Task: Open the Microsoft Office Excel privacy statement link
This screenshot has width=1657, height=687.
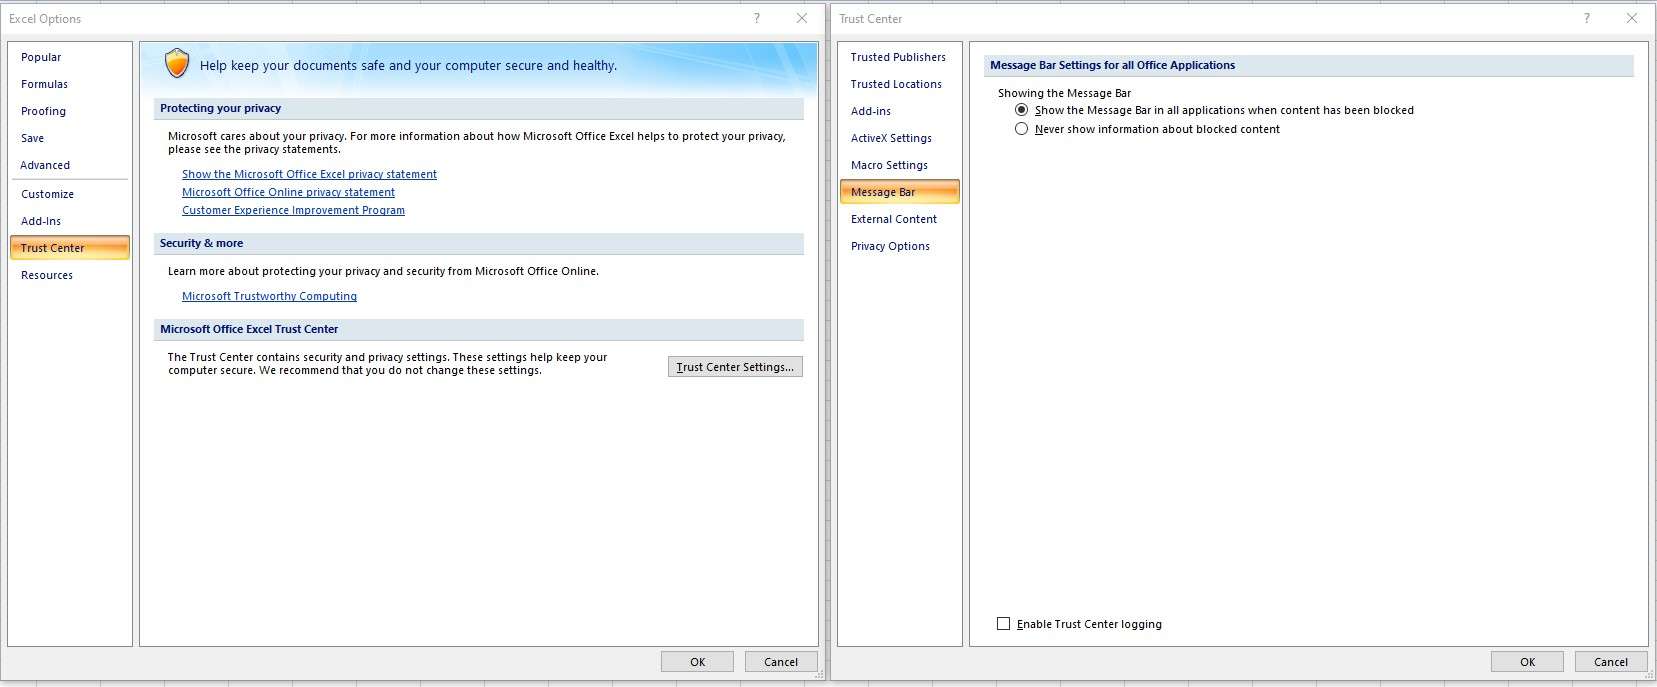Action: 309,174
